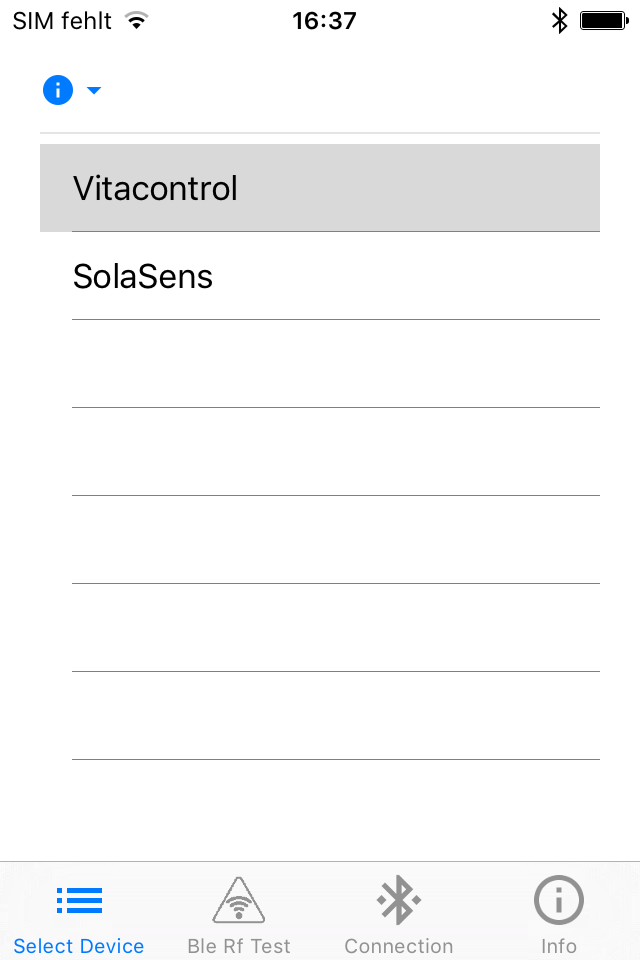Open the Info tab
The image size is (640, 960).
click(x=558, y=915)
